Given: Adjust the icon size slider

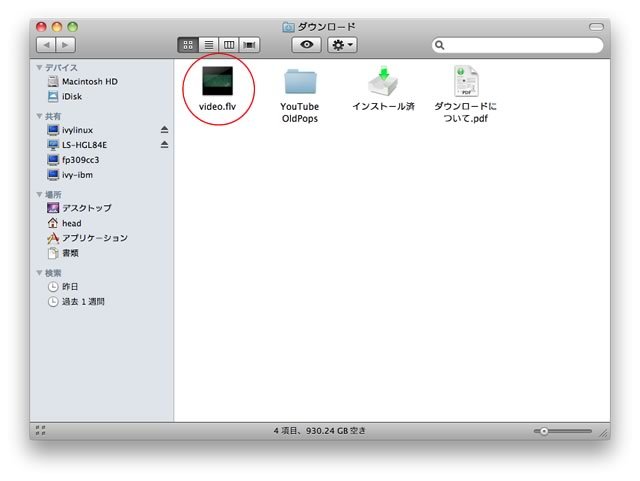Looking at the screenshot, I should [544, 431].
